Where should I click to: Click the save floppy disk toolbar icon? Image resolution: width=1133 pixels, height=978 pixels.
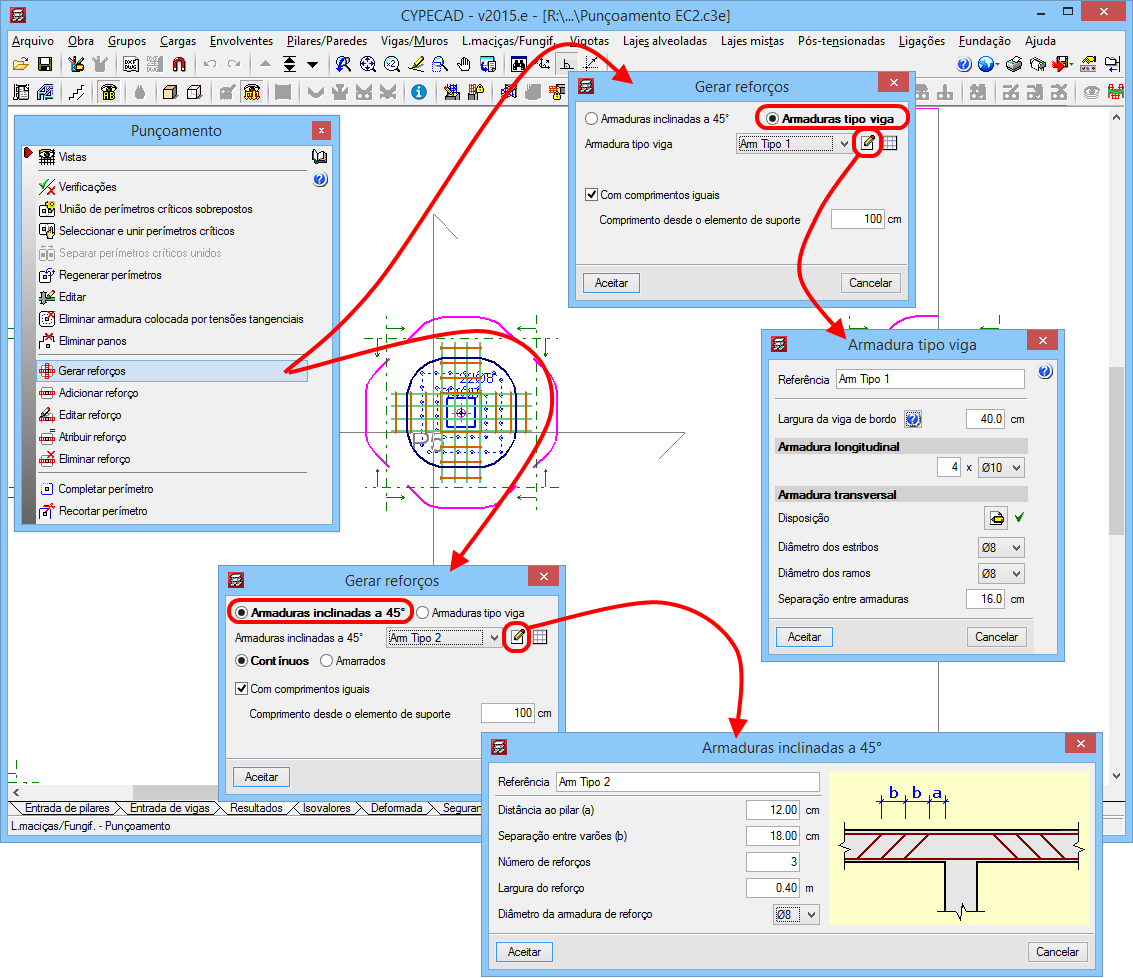pos(45,64)
